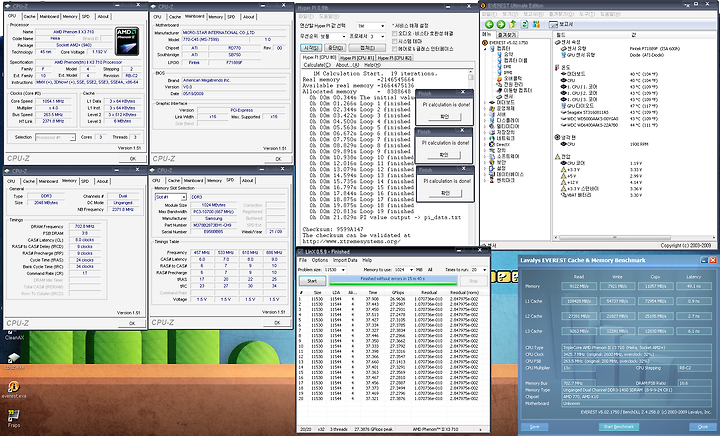Click voltage (전압) warning icon in EVEREST list

(557, 157)
